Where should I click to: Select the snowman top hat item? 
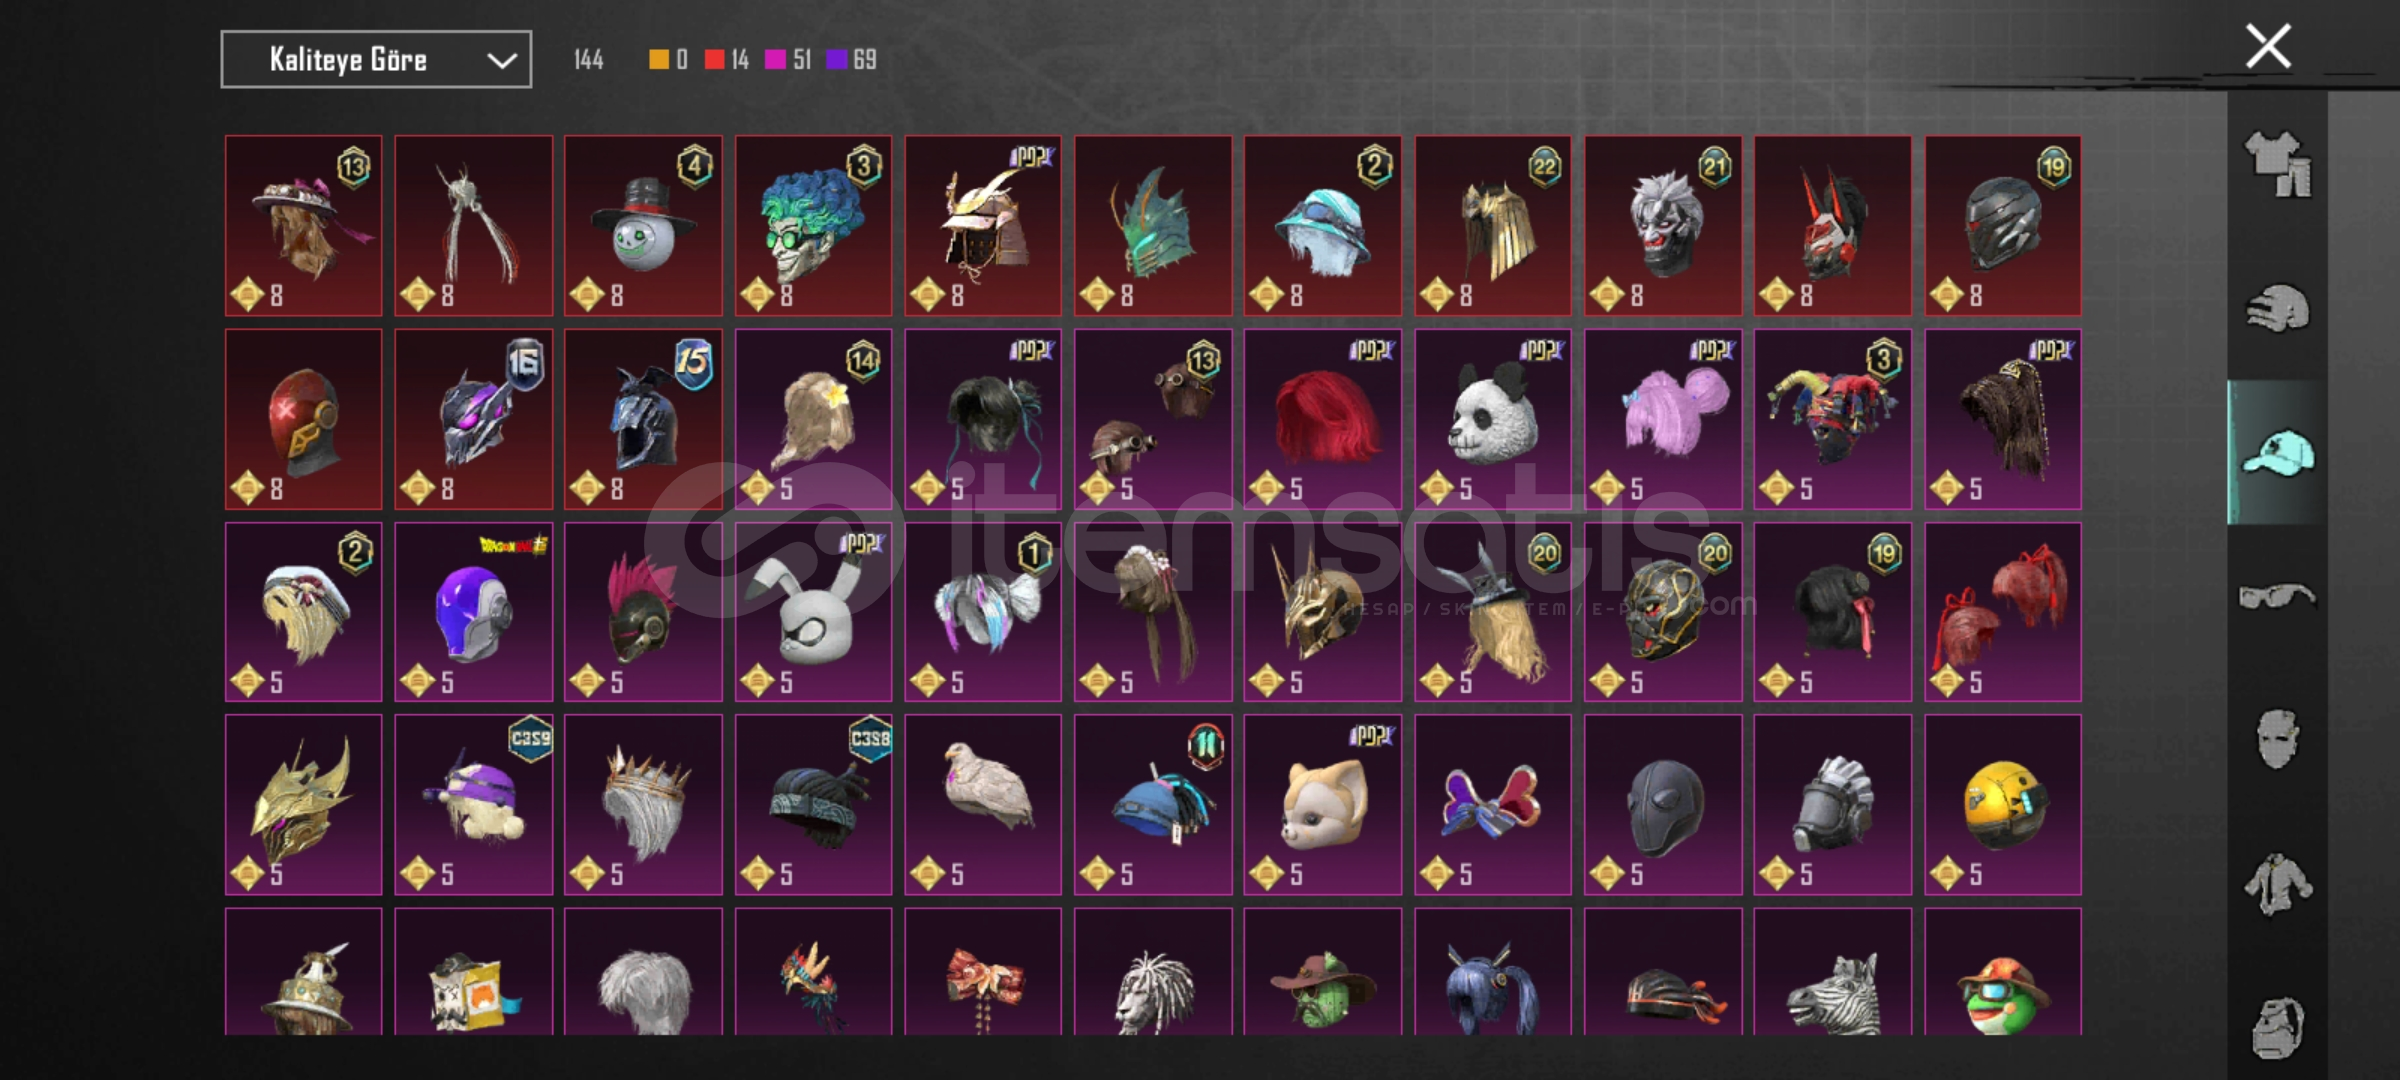[x=643, y=226]
